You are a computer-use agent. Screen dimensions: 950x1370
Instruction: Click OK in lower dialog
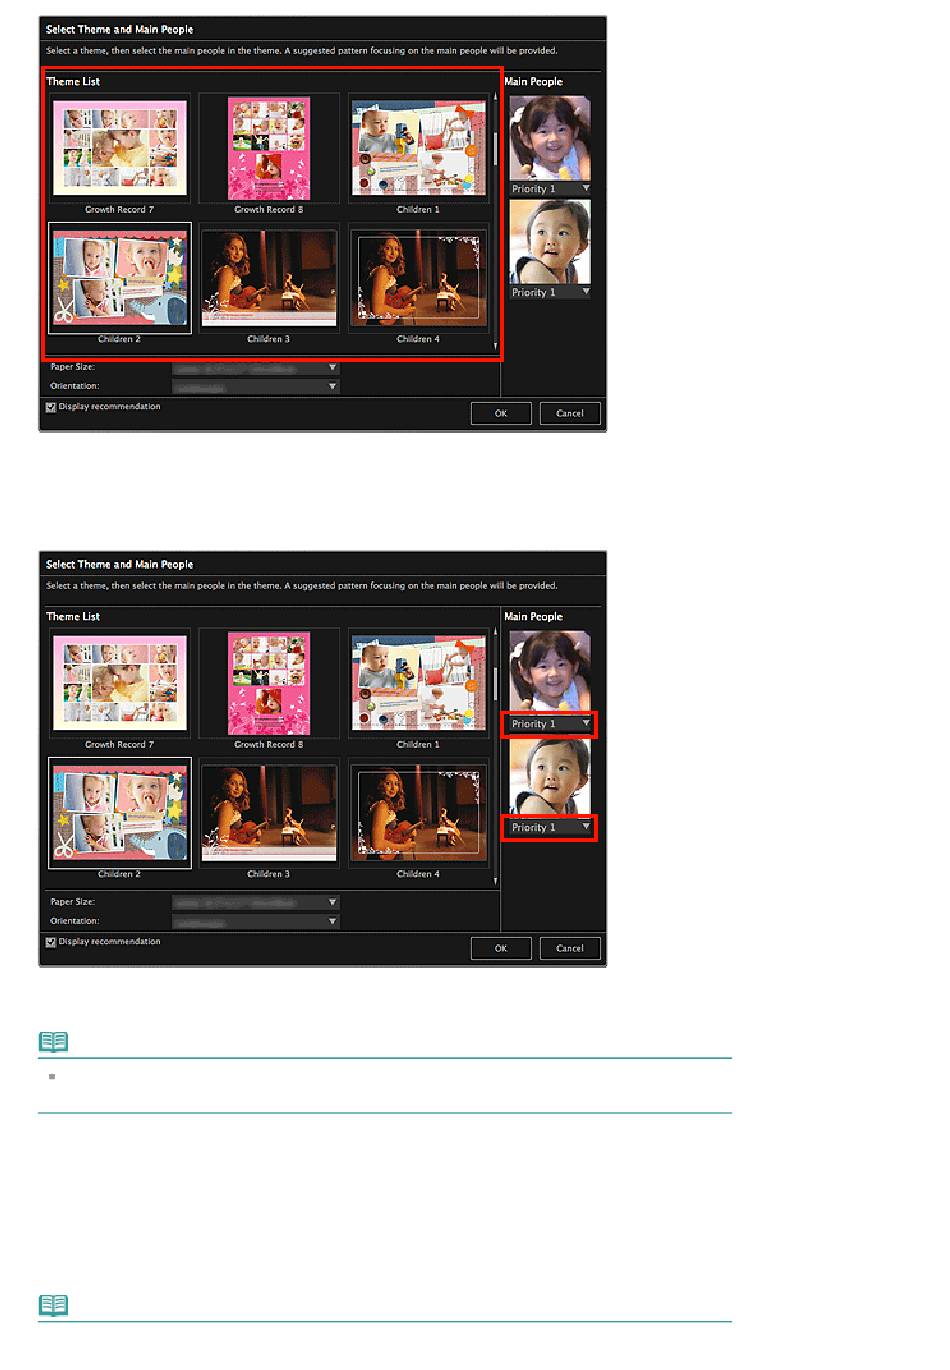[501, 949]
